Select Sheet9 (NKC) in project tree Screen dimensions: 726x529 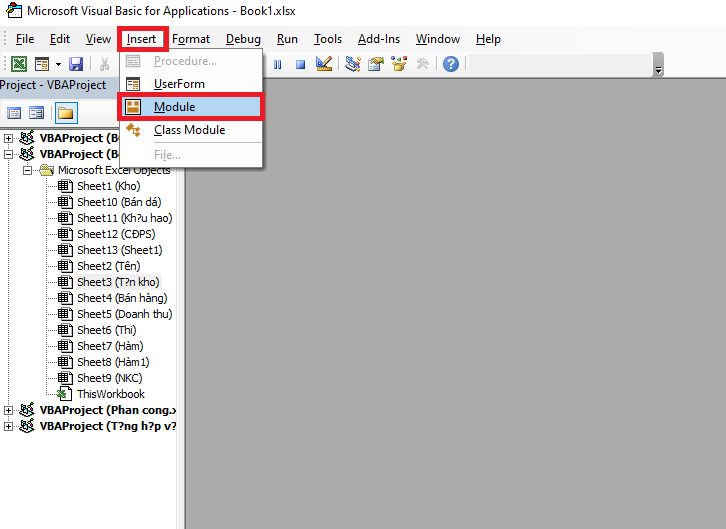point(109,378)
